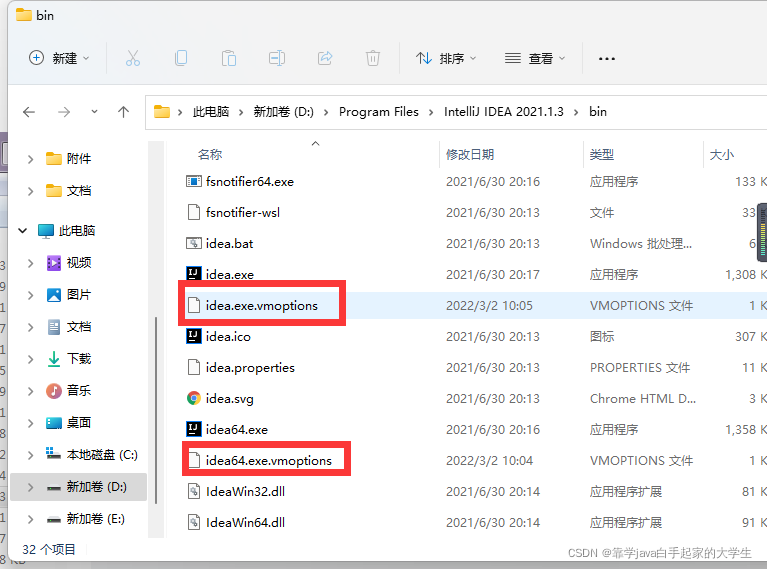The width and height of the screenshot is (767, 569).
Task: Collapse the 此电脑 tree node
Action: (23, 230)
